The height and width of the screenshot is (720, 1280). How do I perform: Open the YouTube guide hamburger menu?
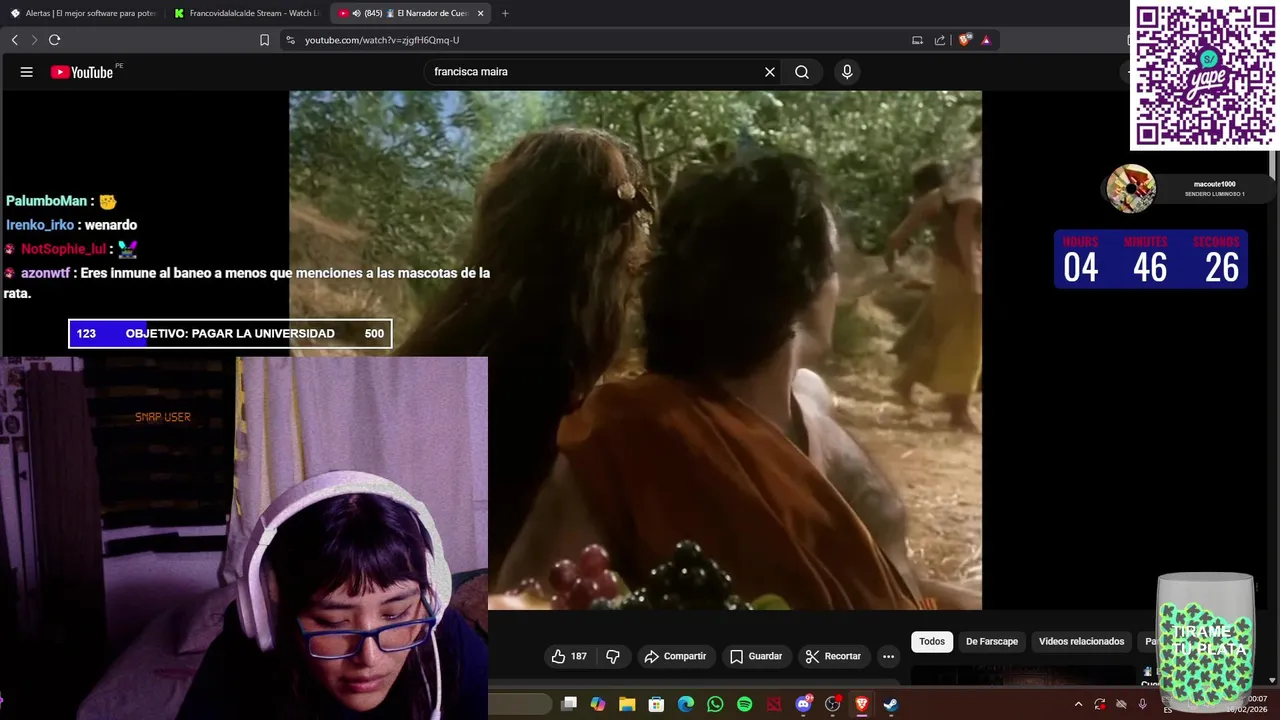point(27,72)
